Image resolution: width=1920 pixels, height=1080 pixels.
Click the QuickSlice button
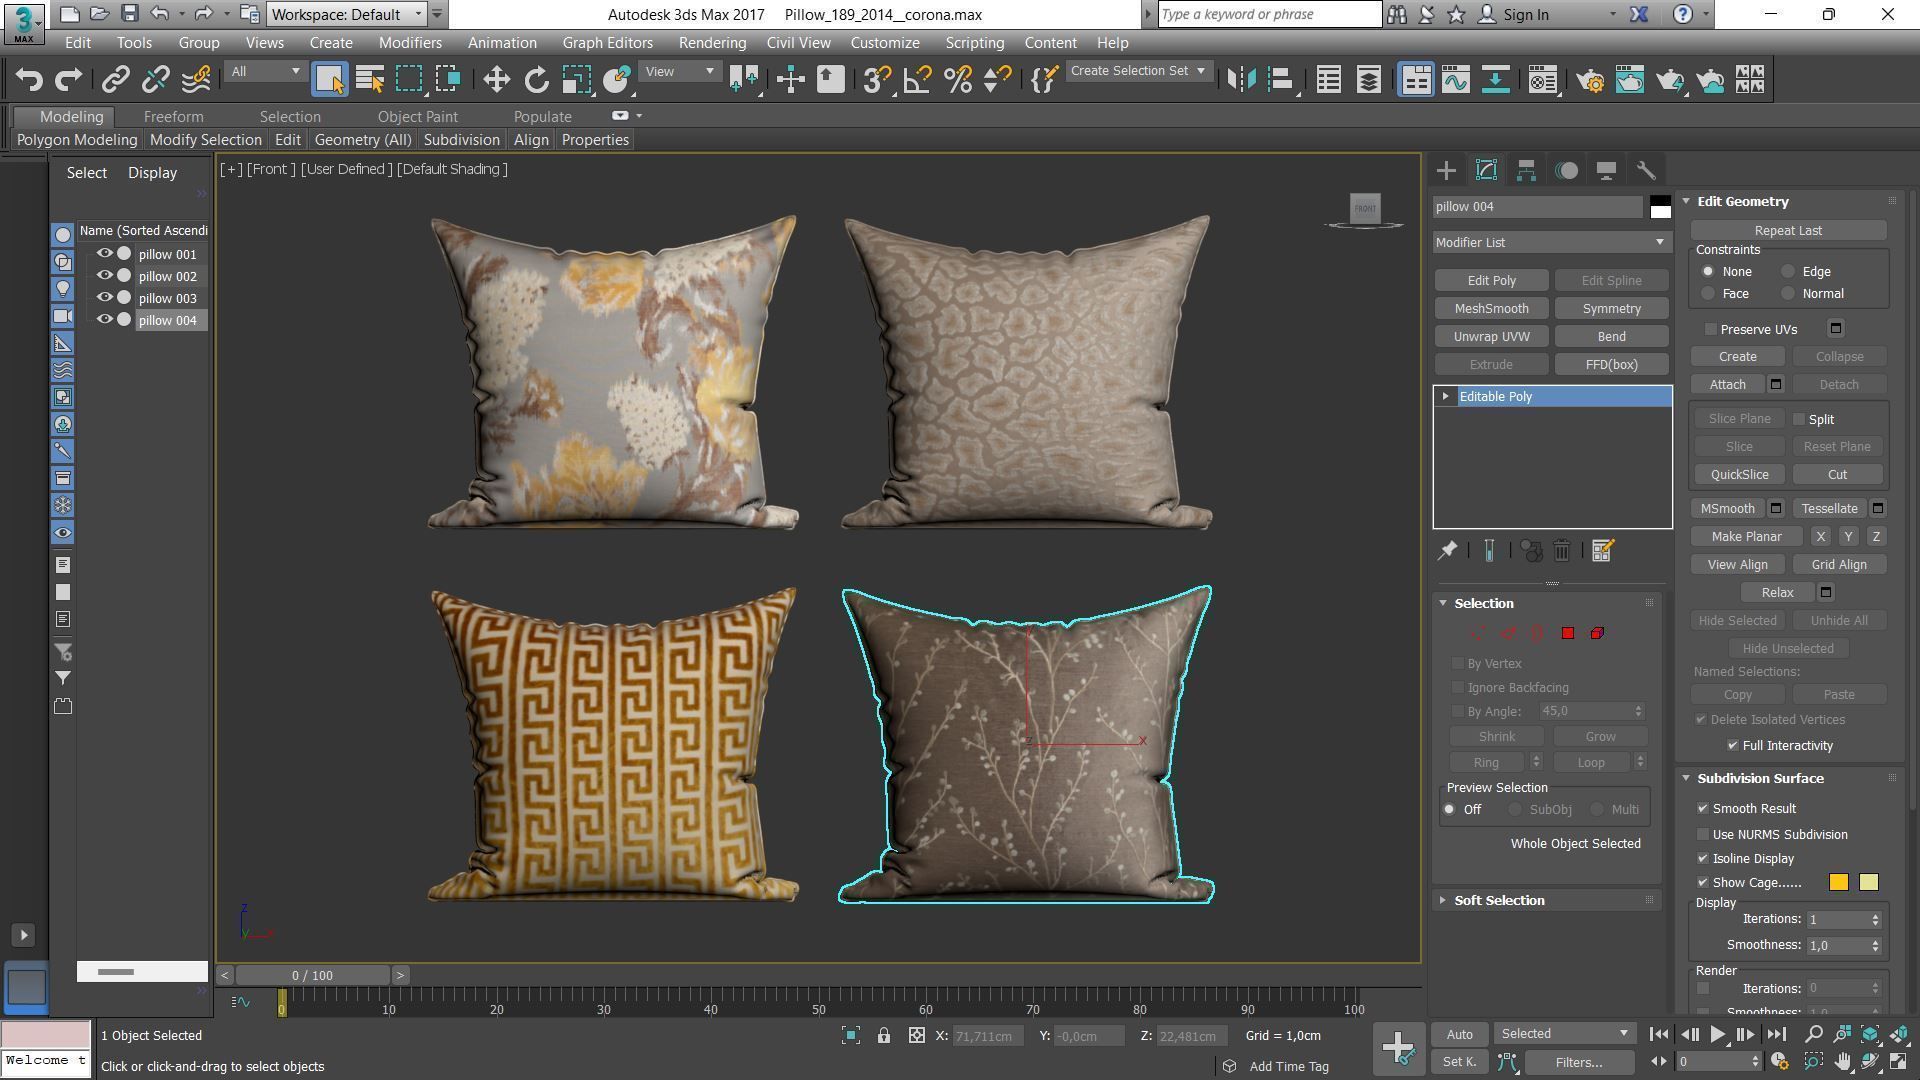(x=1739, y=474)
